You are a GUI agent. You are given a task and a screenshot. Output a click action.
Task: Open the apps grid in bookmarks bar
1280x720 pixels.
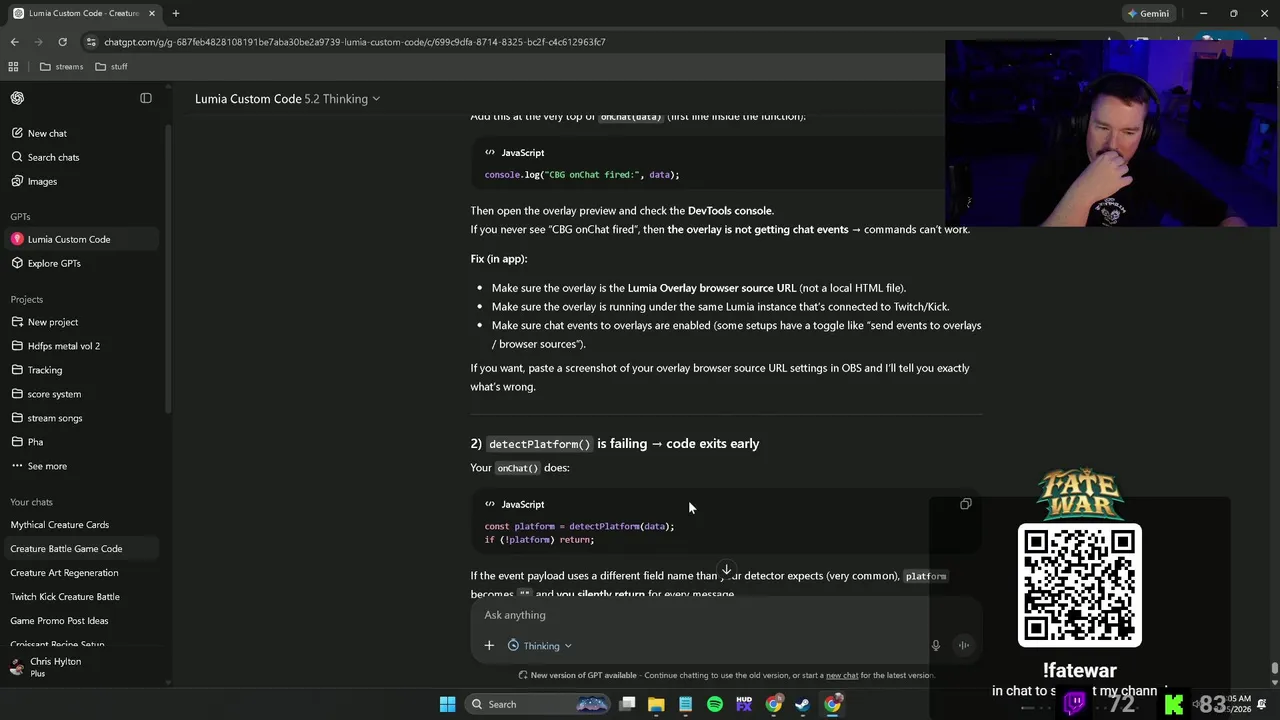[x=13, y=67]
